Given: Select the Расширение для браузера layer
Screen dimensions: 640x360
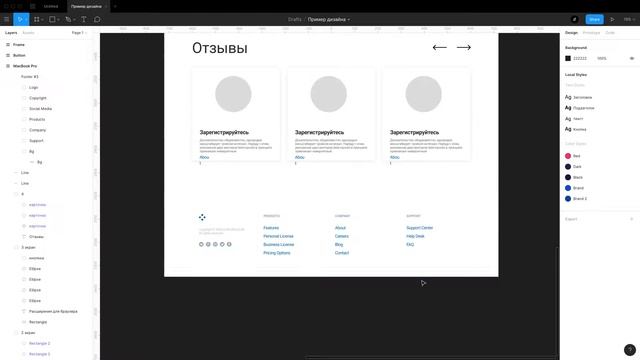Looking at the screenshot, I should point(53,311).
